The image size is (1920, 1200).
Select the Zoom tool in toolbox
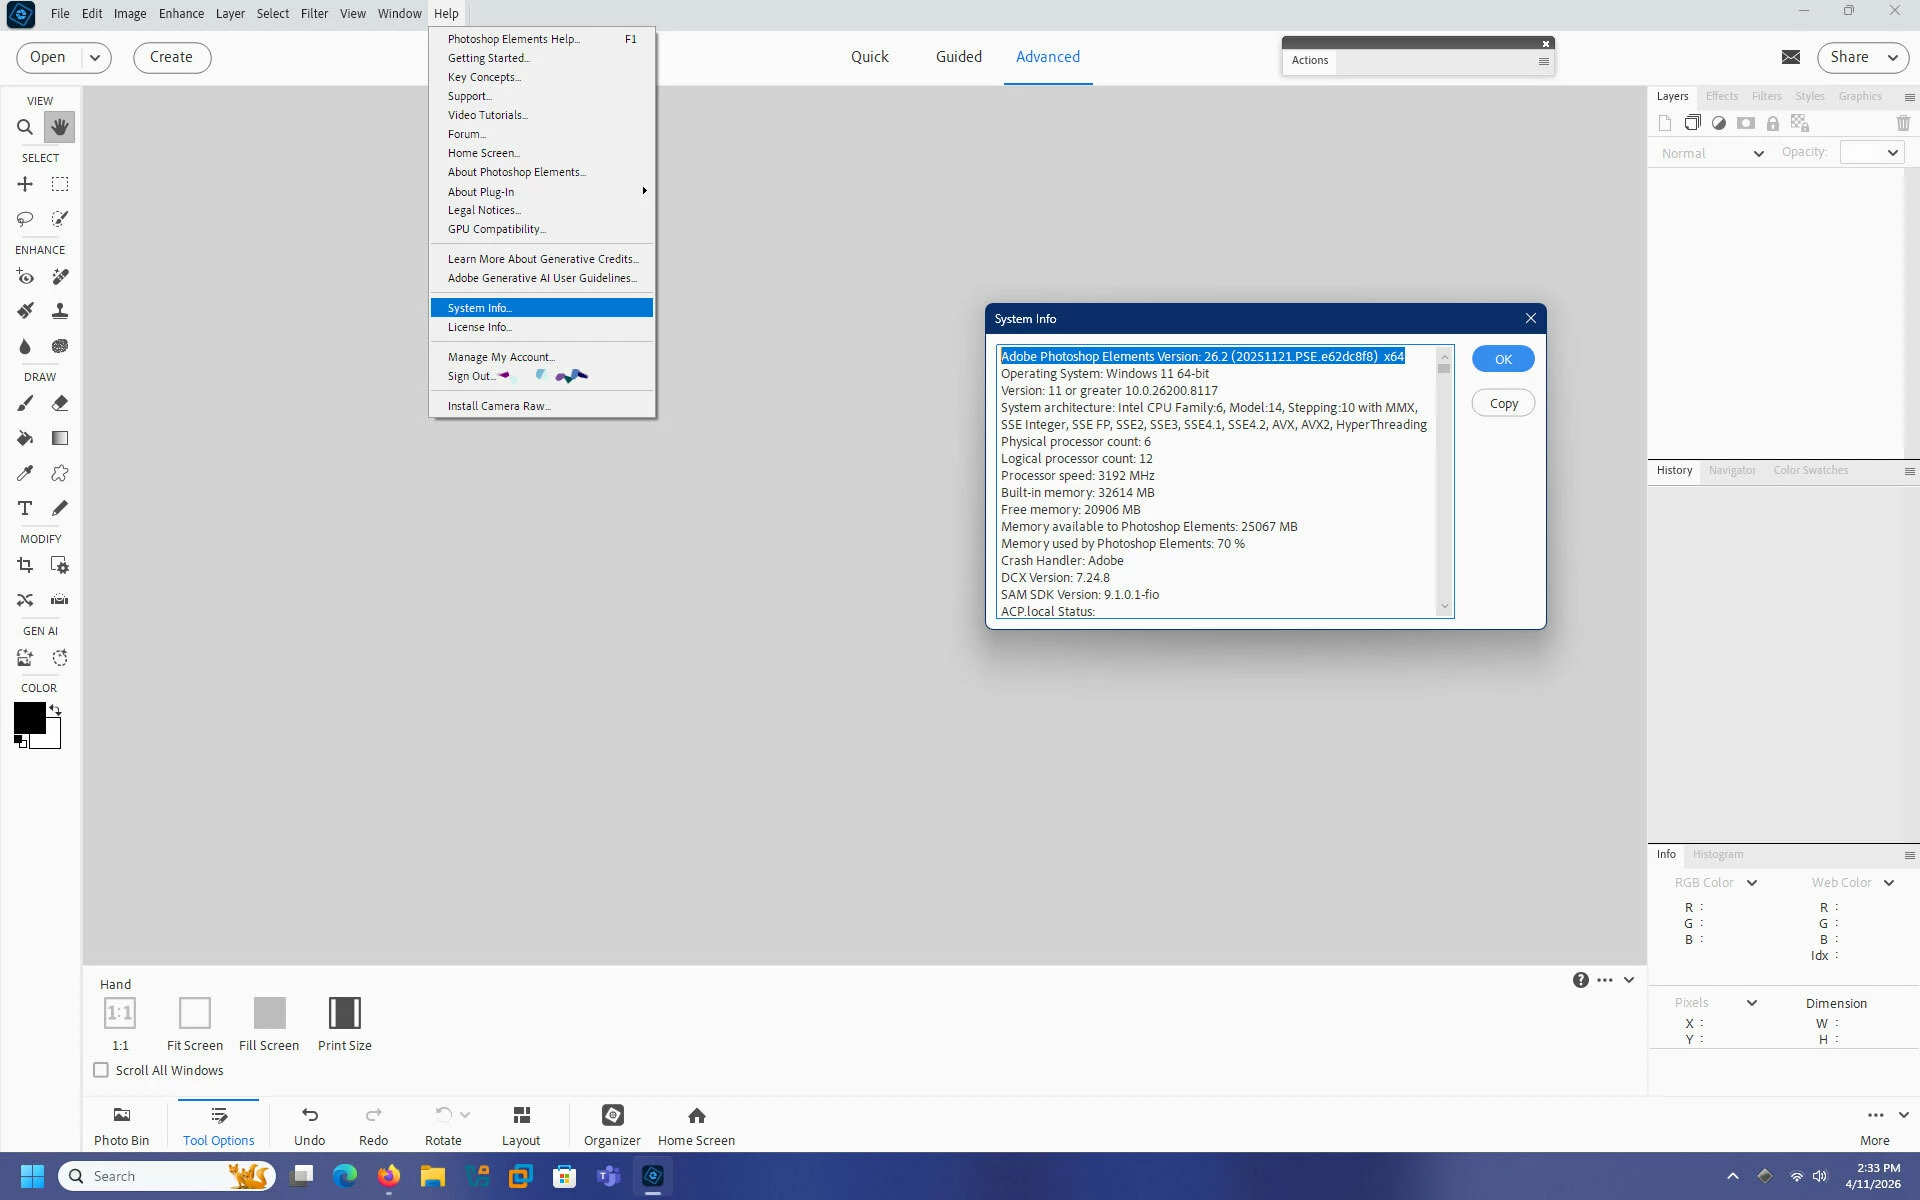coord(25,127)
